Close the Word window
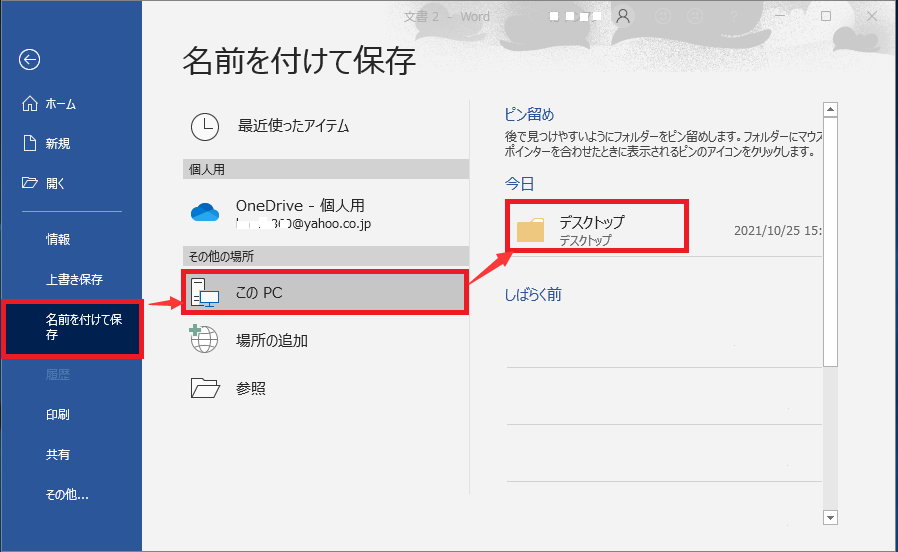Image resolution: width=898 pixels, height=552 pixels. click(872, 16)
